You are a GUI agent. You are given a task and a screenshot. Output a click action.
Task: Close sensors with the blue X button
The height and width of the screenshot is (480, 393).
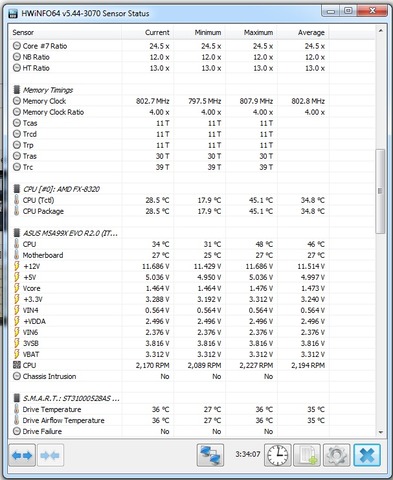tap(367, 455)
